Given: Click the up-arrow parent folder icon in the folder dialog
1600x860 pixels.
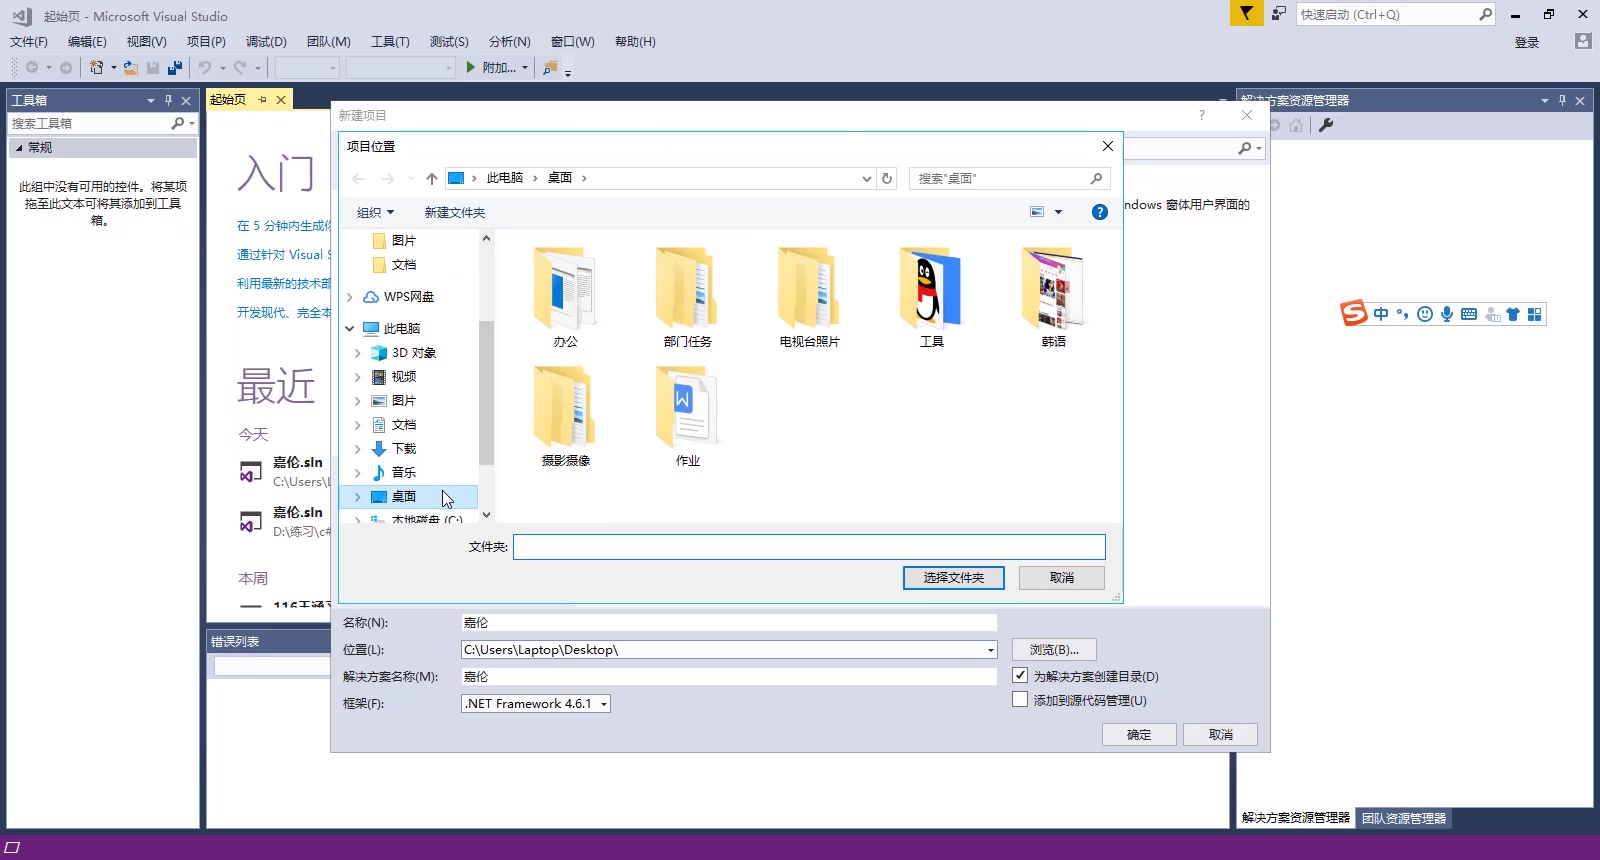Looking at the screenshot, I should click(432, 178).
